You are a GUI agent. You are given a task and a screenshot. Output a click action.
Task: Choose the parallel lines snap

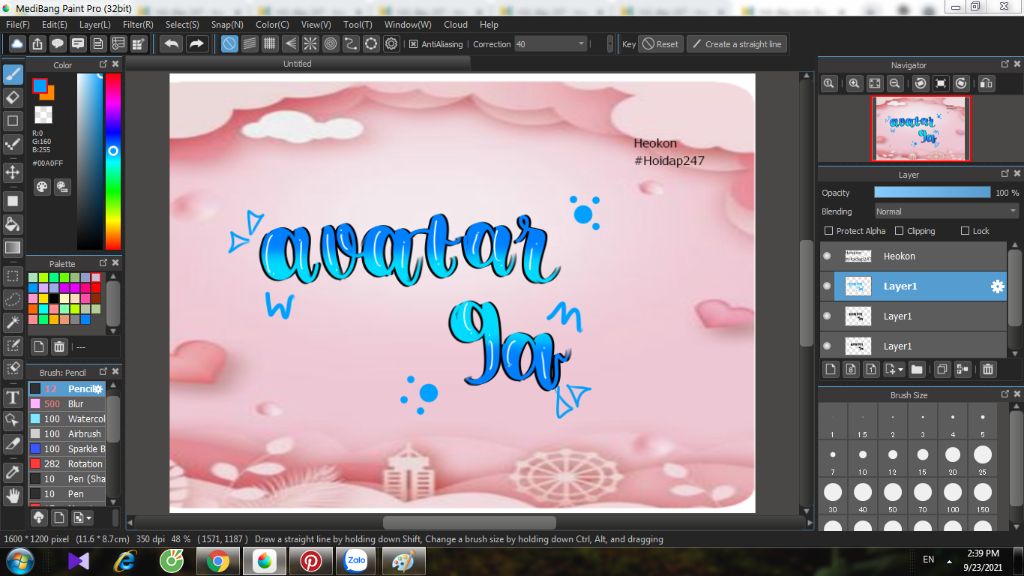(249, 44)
